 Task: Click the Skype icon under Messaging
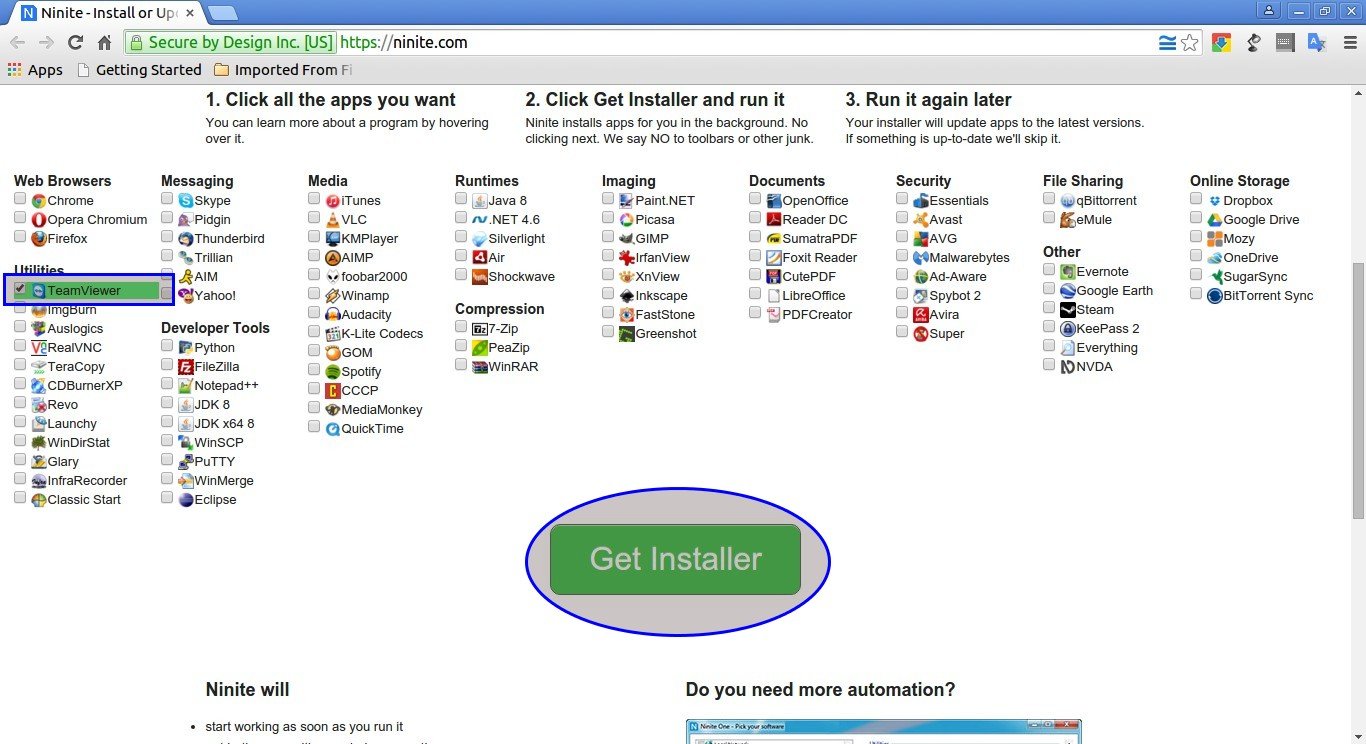(186, 201)
